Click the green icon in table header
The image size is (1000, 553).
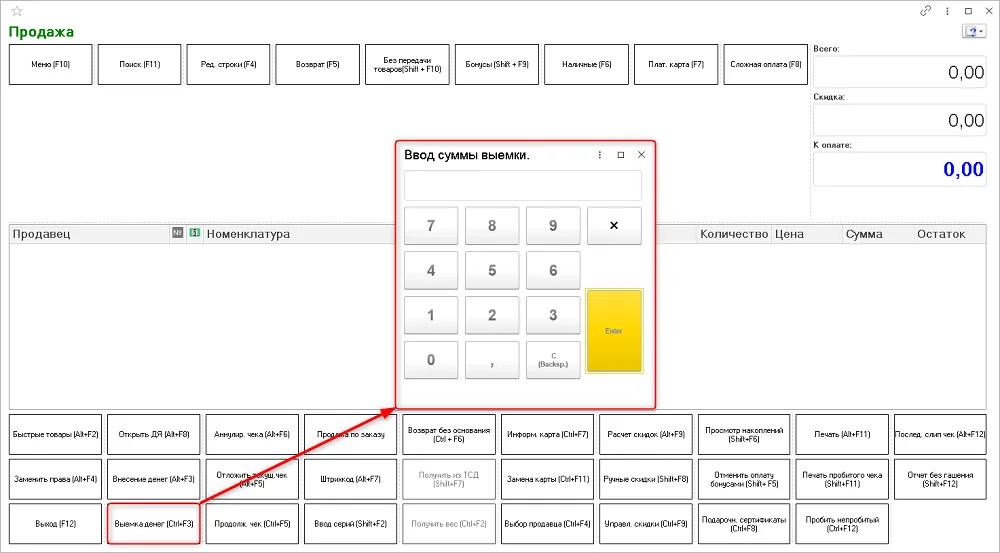tap(195, 233)
